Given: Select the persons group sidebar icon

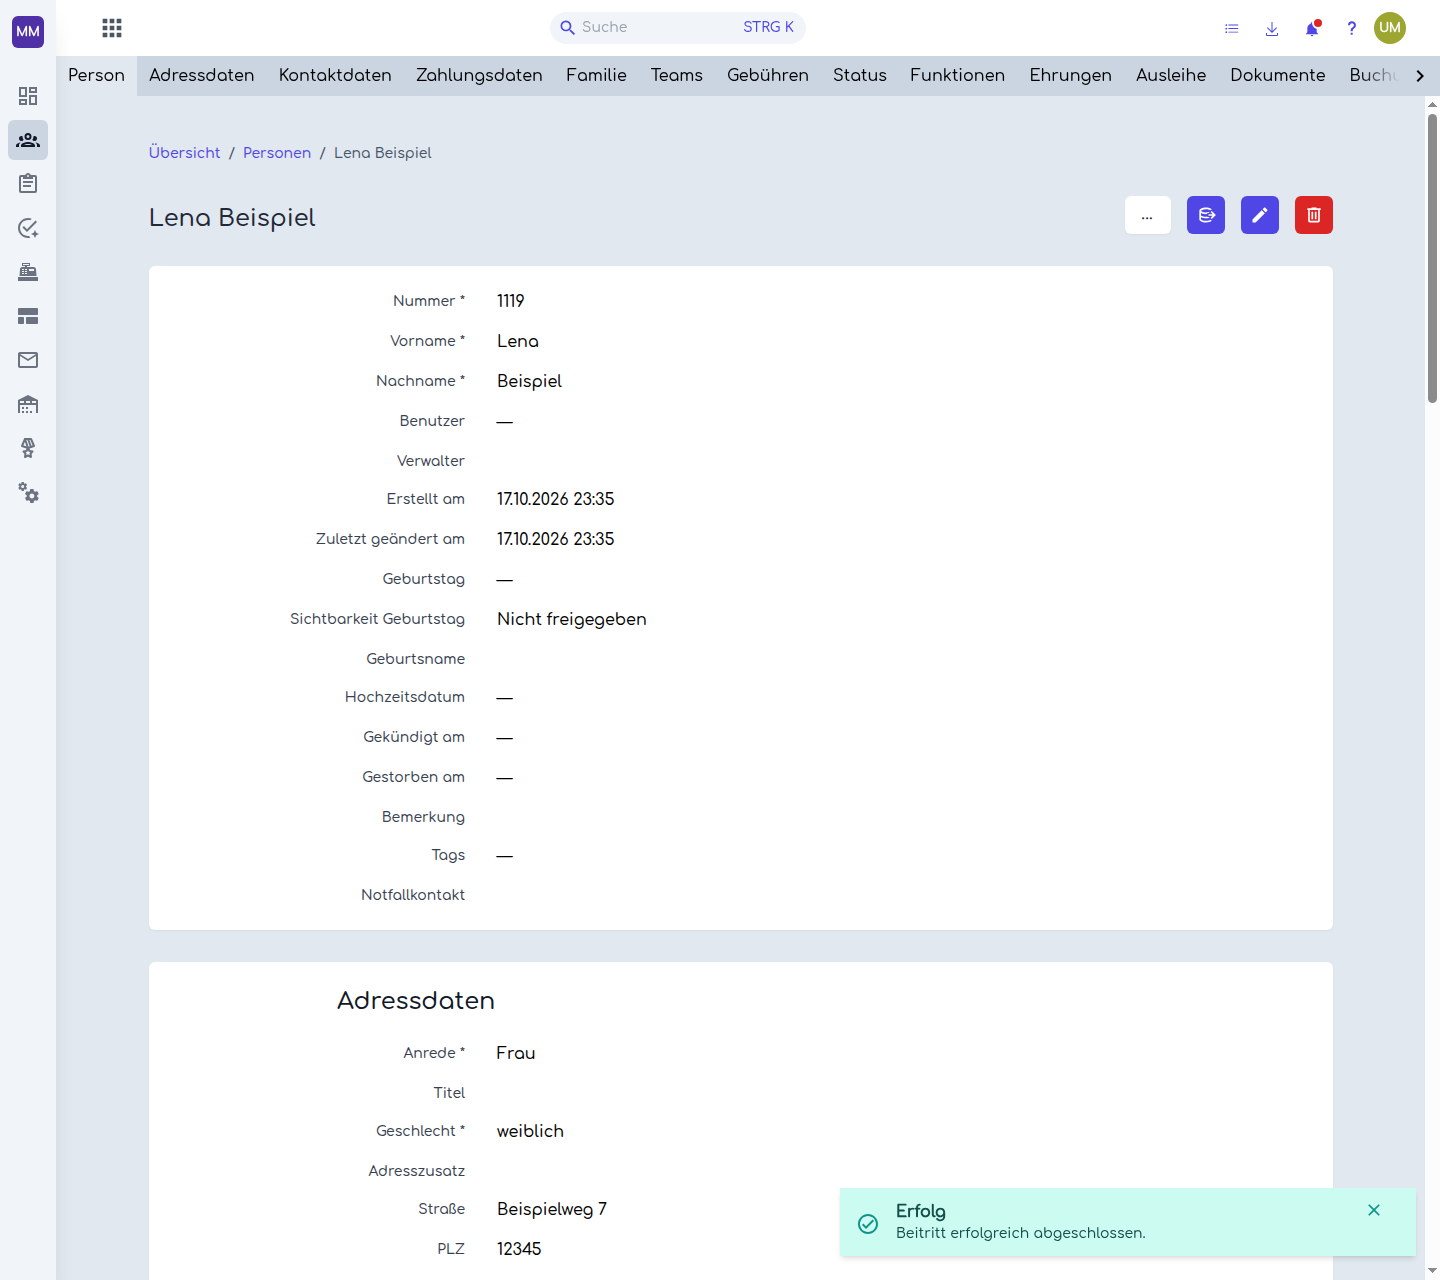Looking at the screenshot, I should 28,140.
